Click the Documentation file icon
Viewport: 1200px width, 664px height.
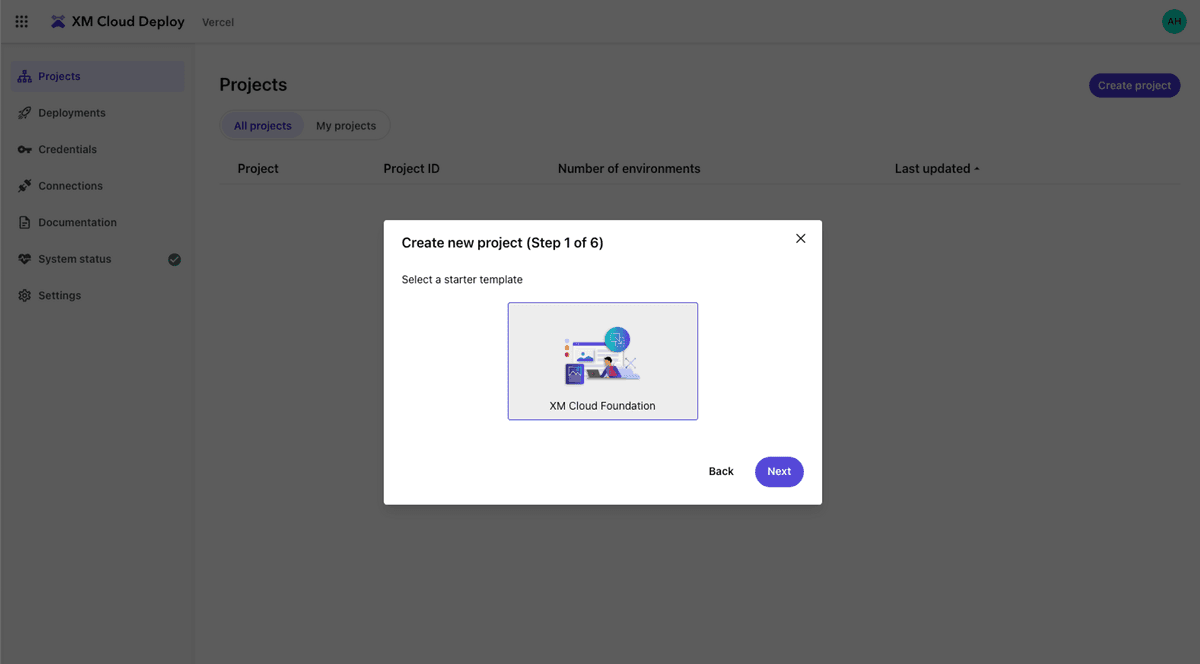click(x=25, y=223)
